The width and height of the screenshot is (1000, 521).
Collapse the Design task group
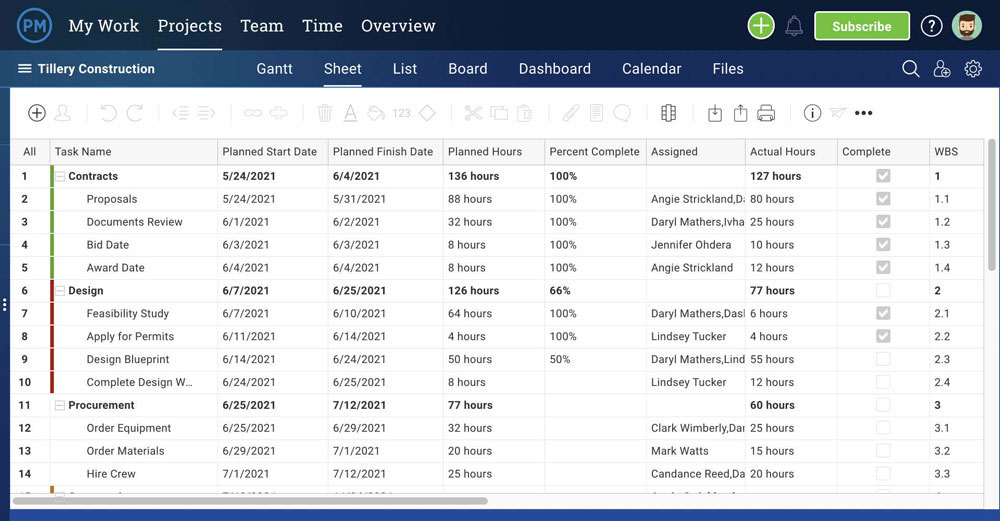(60, 291)
